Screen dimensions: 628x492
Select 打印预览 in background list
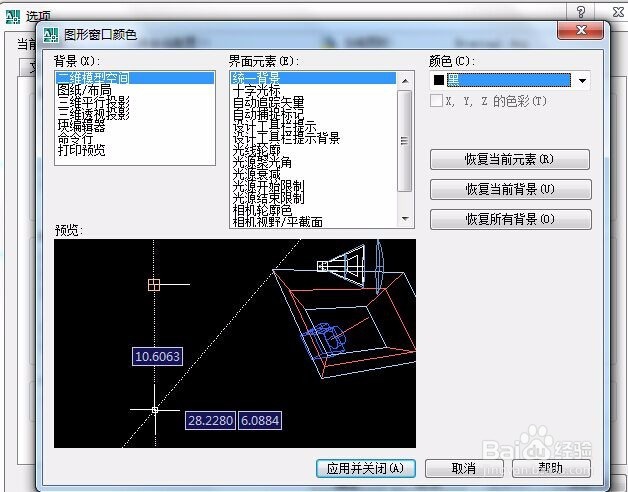click(x=81, y=150)
